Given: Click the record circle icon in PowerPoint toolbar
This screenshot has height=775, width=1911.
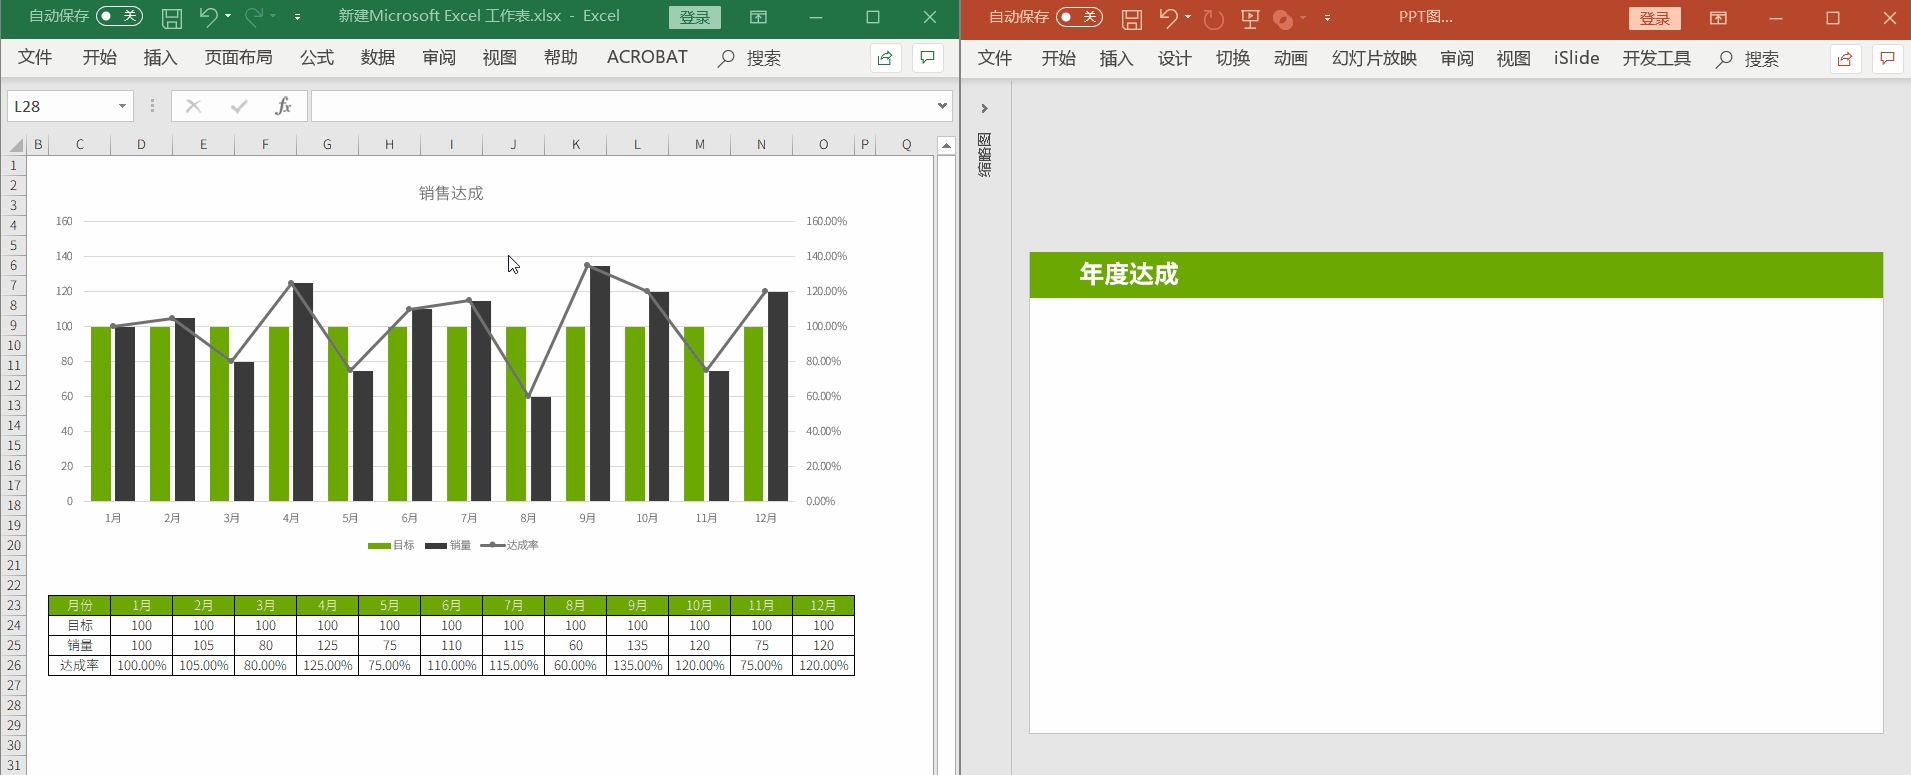Looking at the screenshot, I should [1283, 19].
